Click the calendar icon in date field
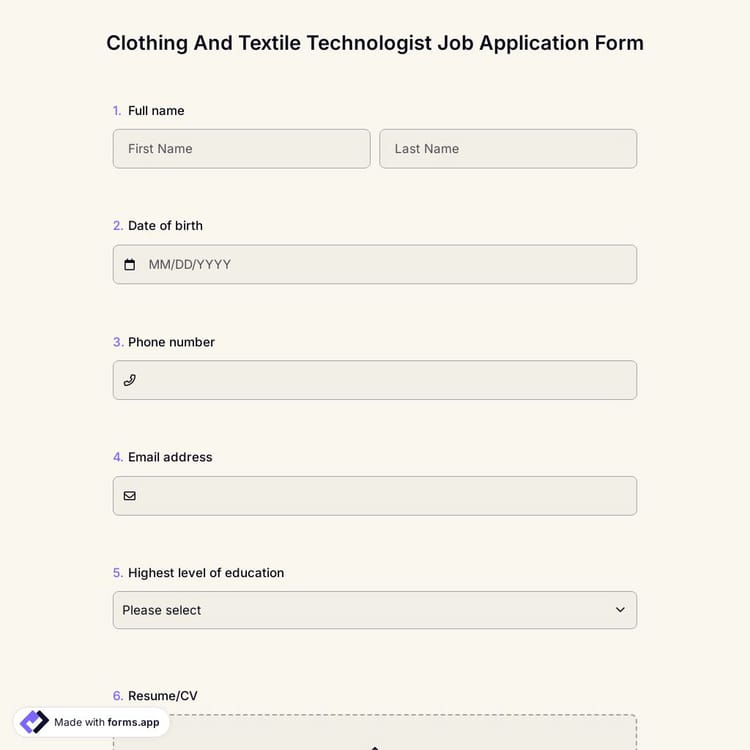750x750 pixels. 129,265
